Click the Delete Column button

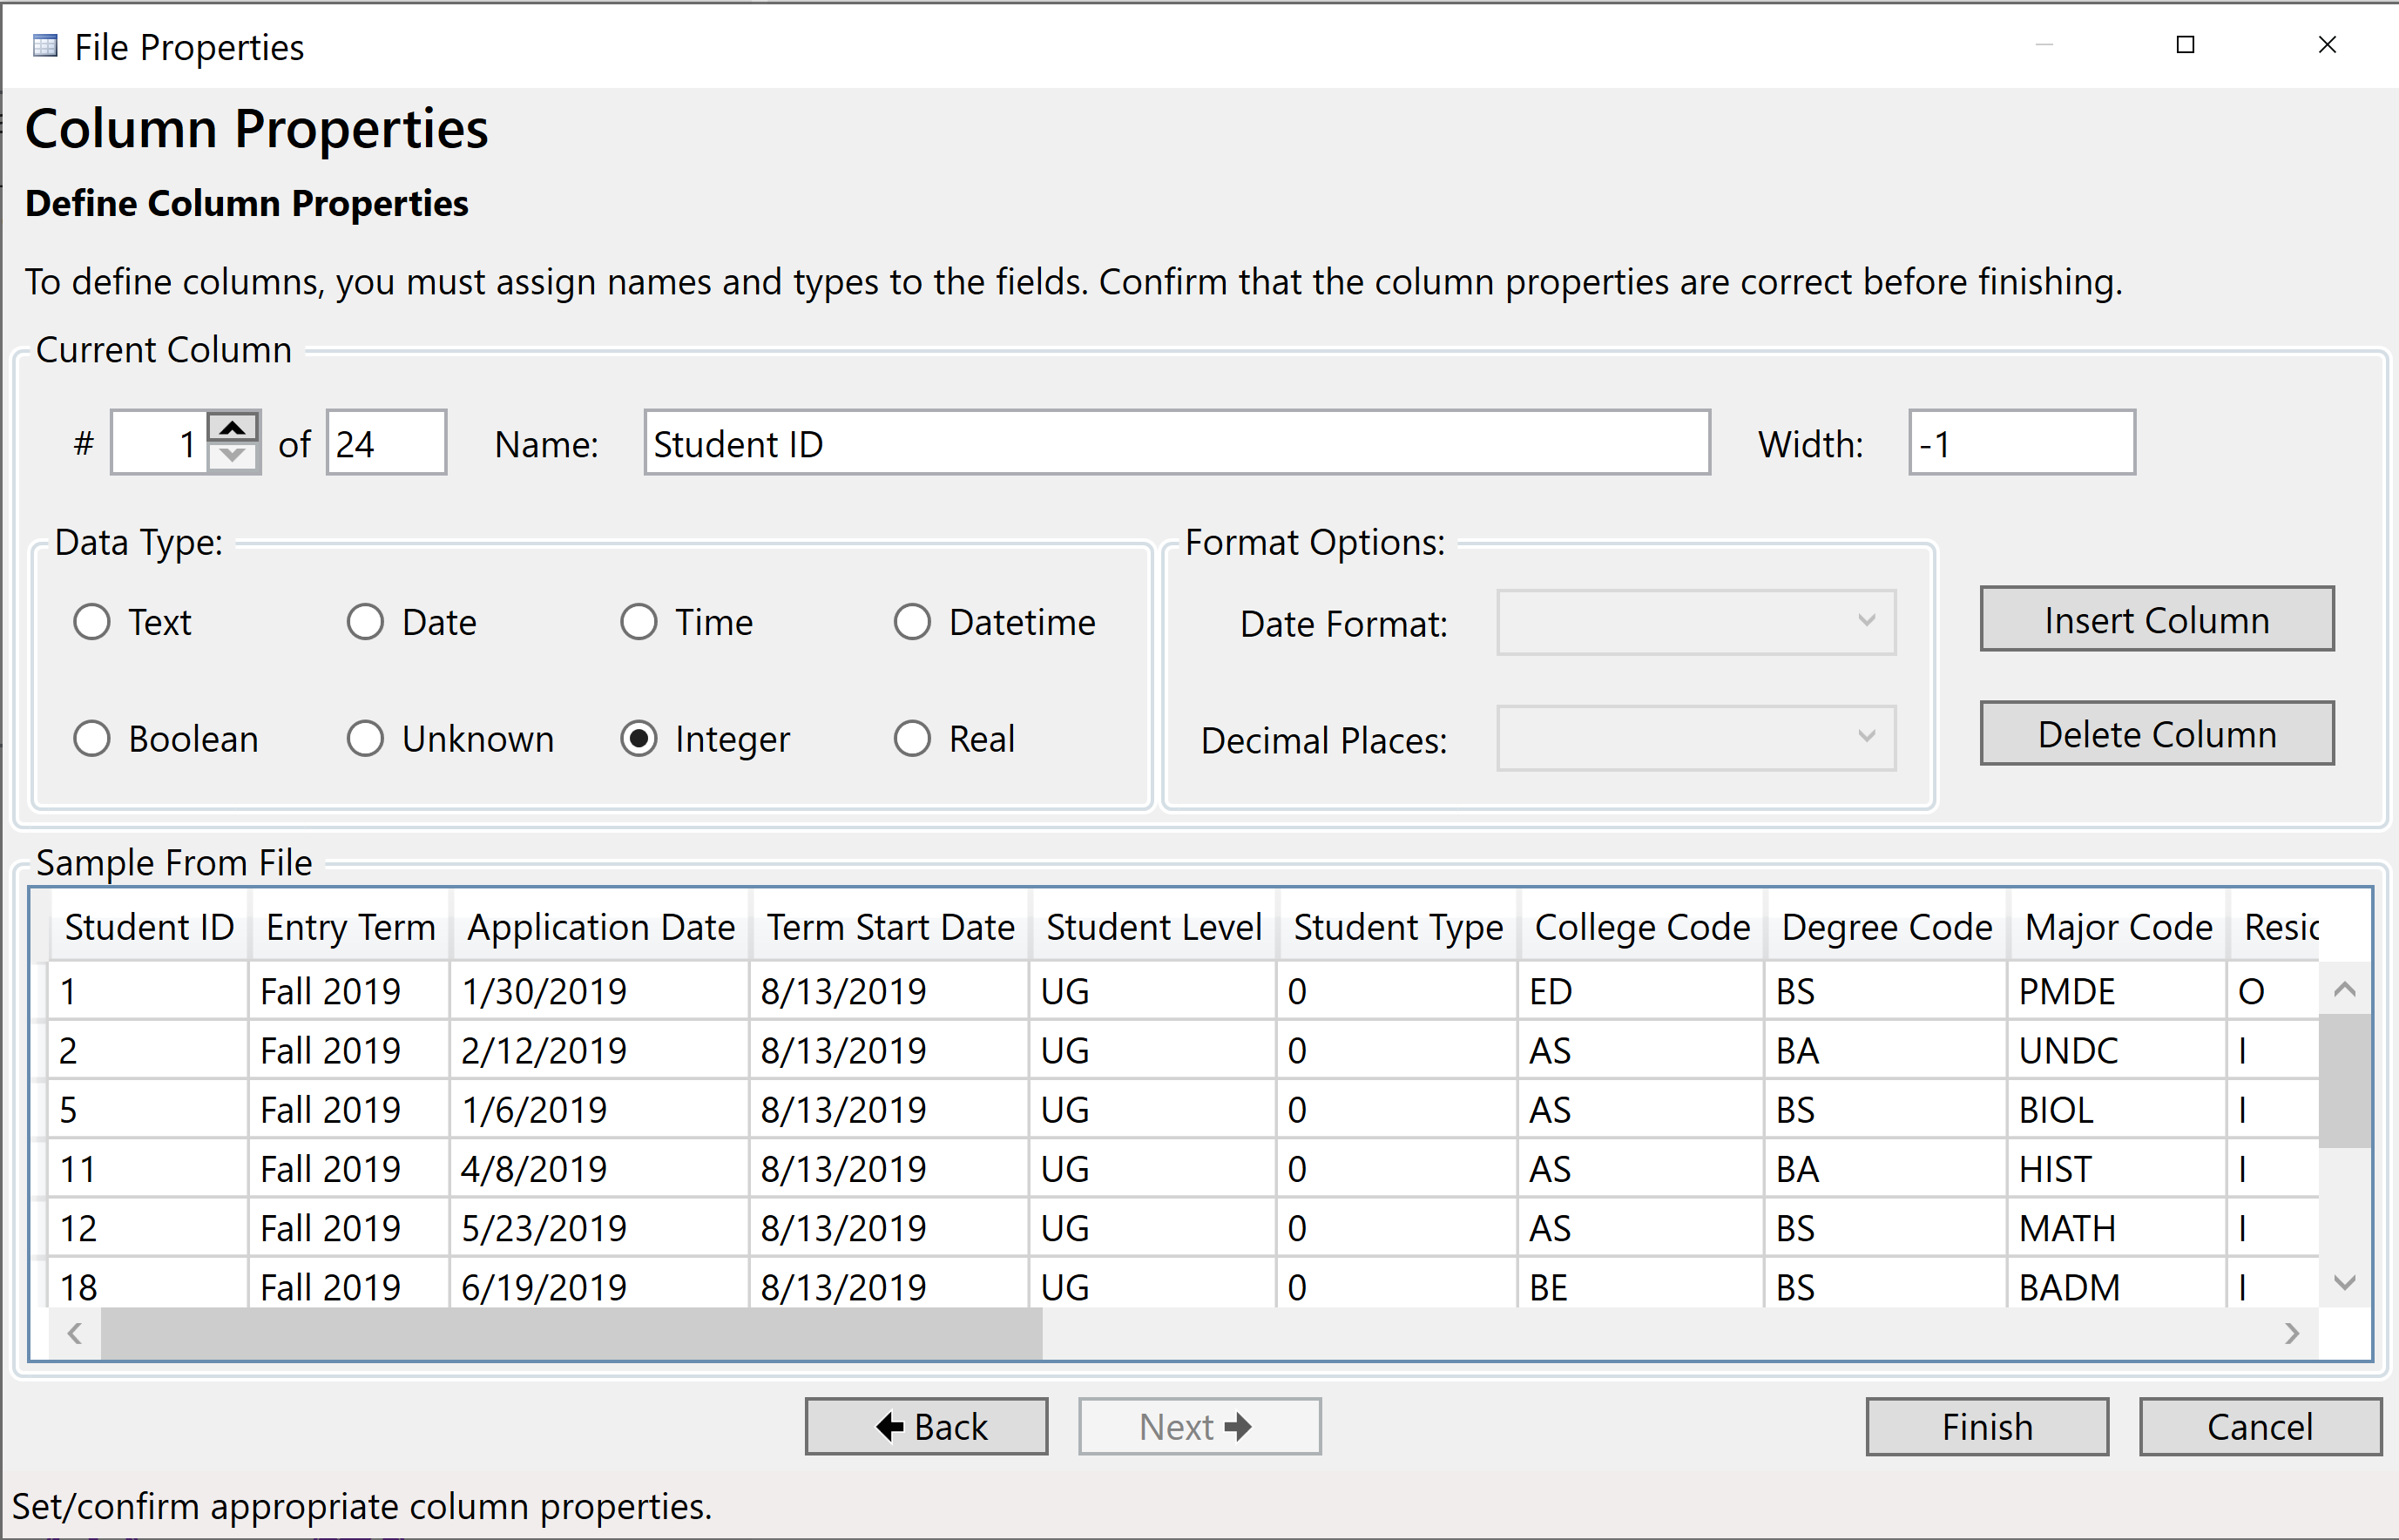tap(2156, 733)
